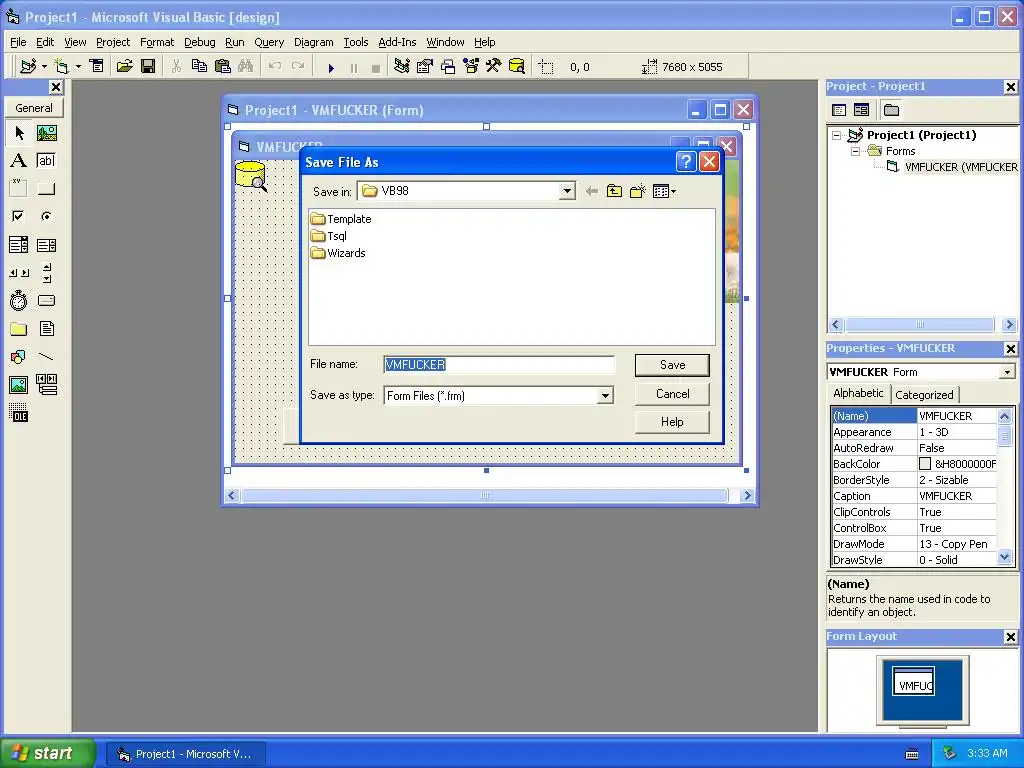
Task: Open the Properties Window toolbar icon
Action: click(x=424, y=67)
